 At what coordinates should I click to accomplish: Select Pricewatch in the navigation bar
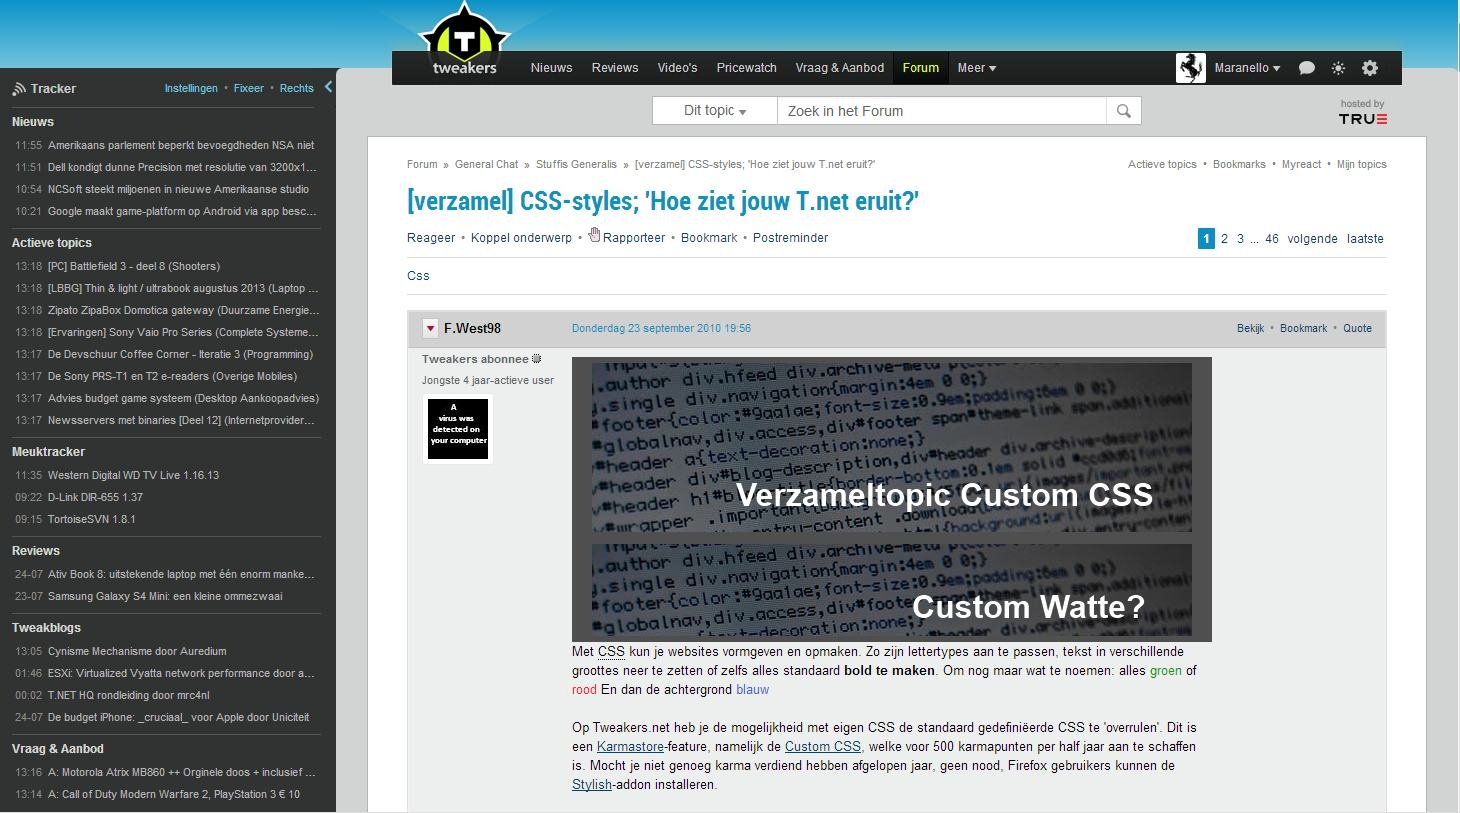(x=746, y=68)
